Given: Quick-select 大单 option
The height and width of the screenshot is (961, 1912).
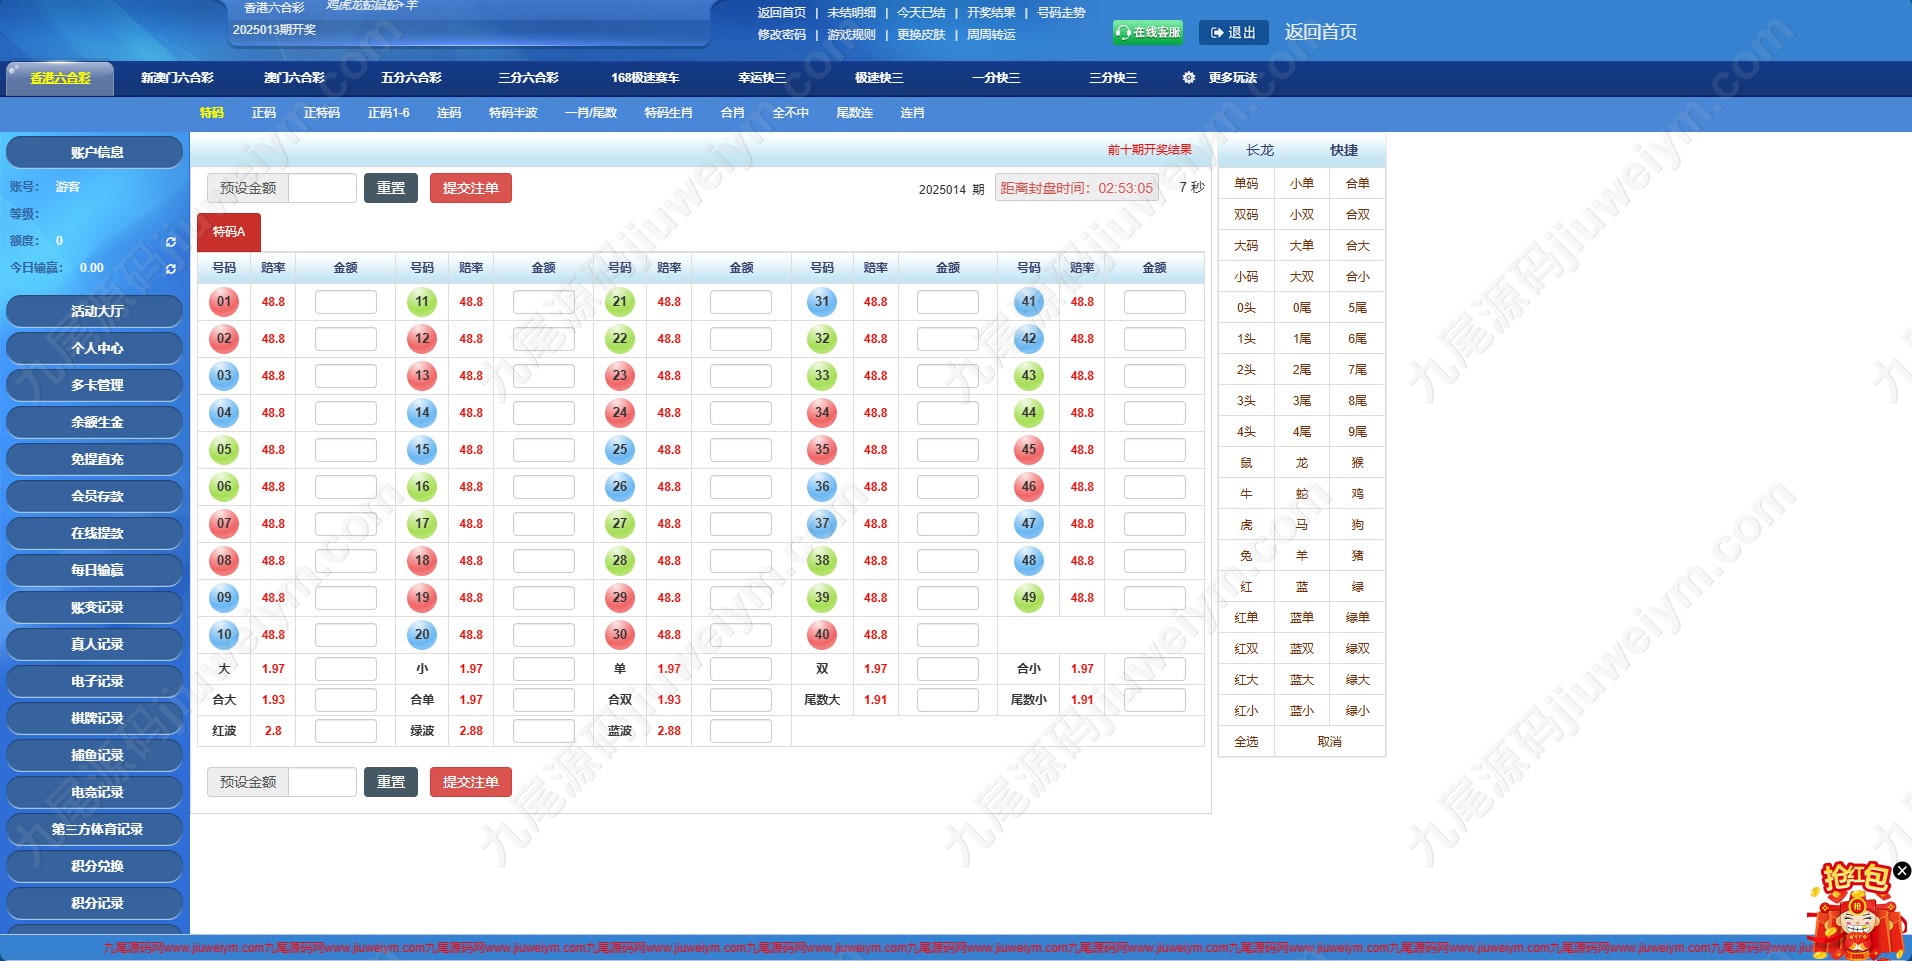Looking at the screenshot, I should tap(1302, 246).
